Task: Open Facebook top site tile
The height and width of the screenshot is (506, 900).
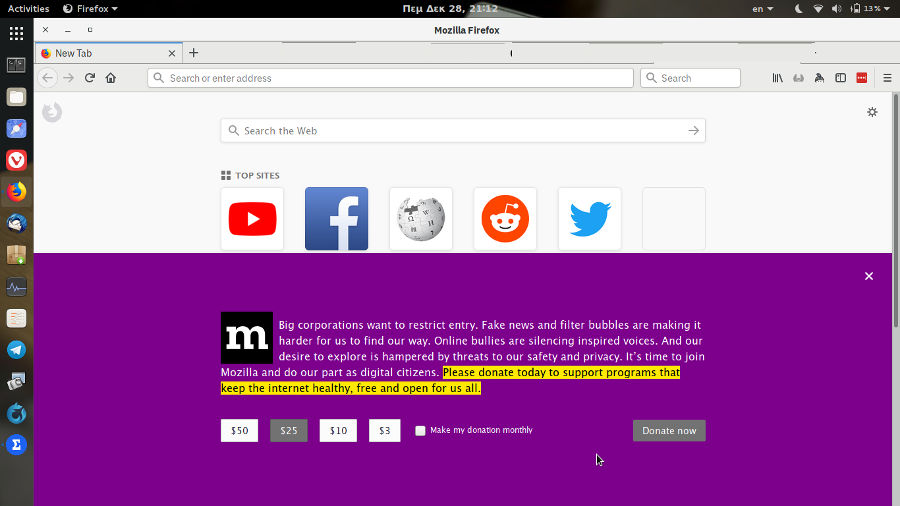Action: point(336,219)
